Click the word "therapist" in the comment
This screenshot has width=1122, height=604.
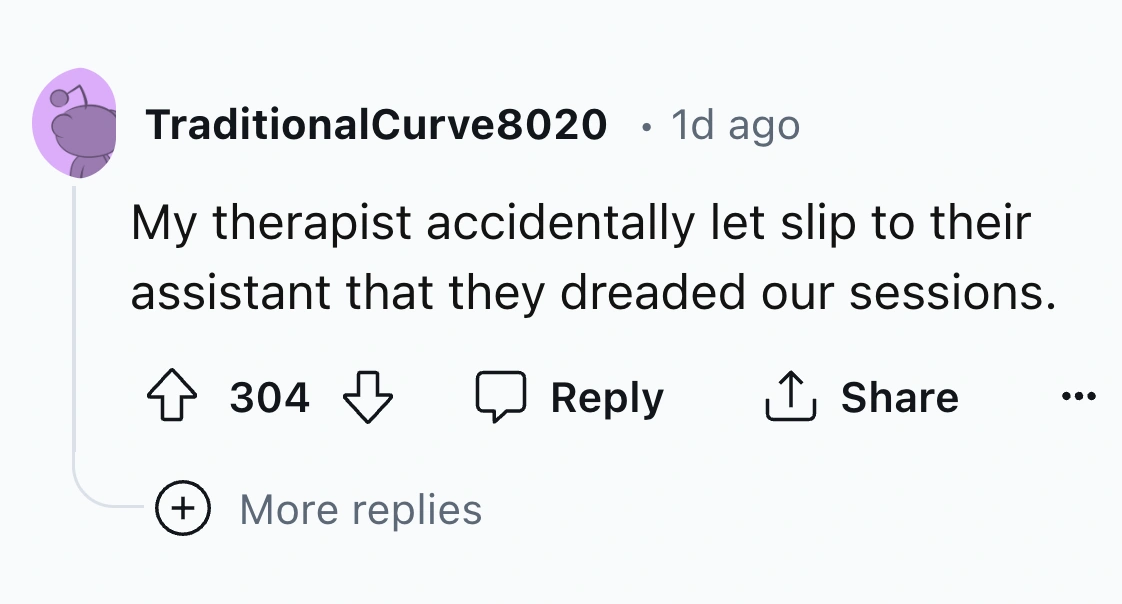pyautogui.click(x=314, y=224)
